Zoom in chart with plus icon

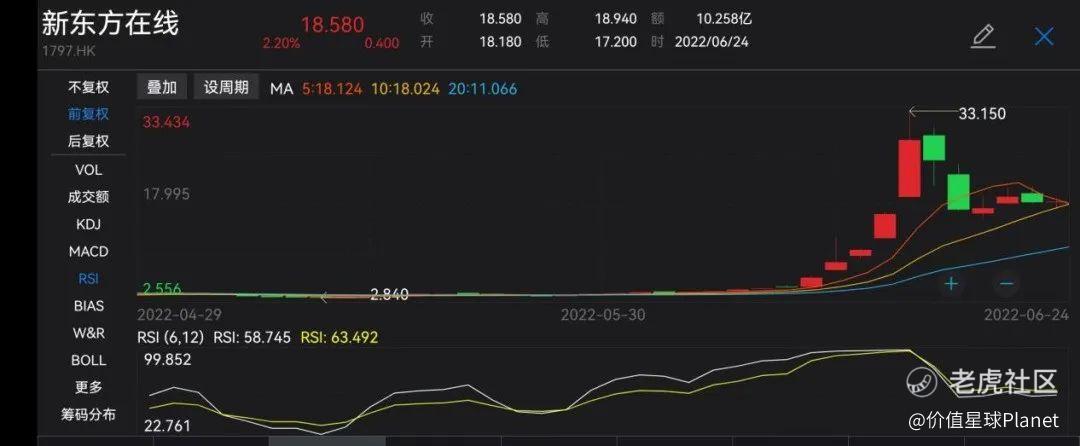click(x=951, y=283)
